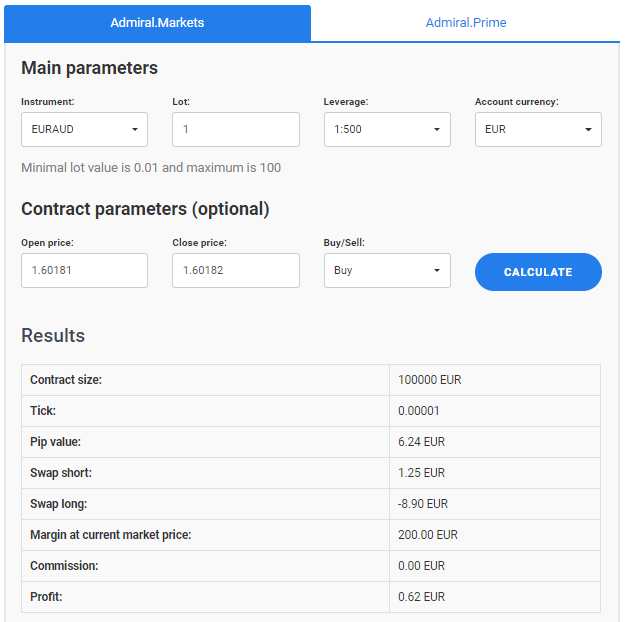The height and width of the screenshot is (622, 627).
Task: Click the CALCULATE button
Action: (x=538, y=272)
